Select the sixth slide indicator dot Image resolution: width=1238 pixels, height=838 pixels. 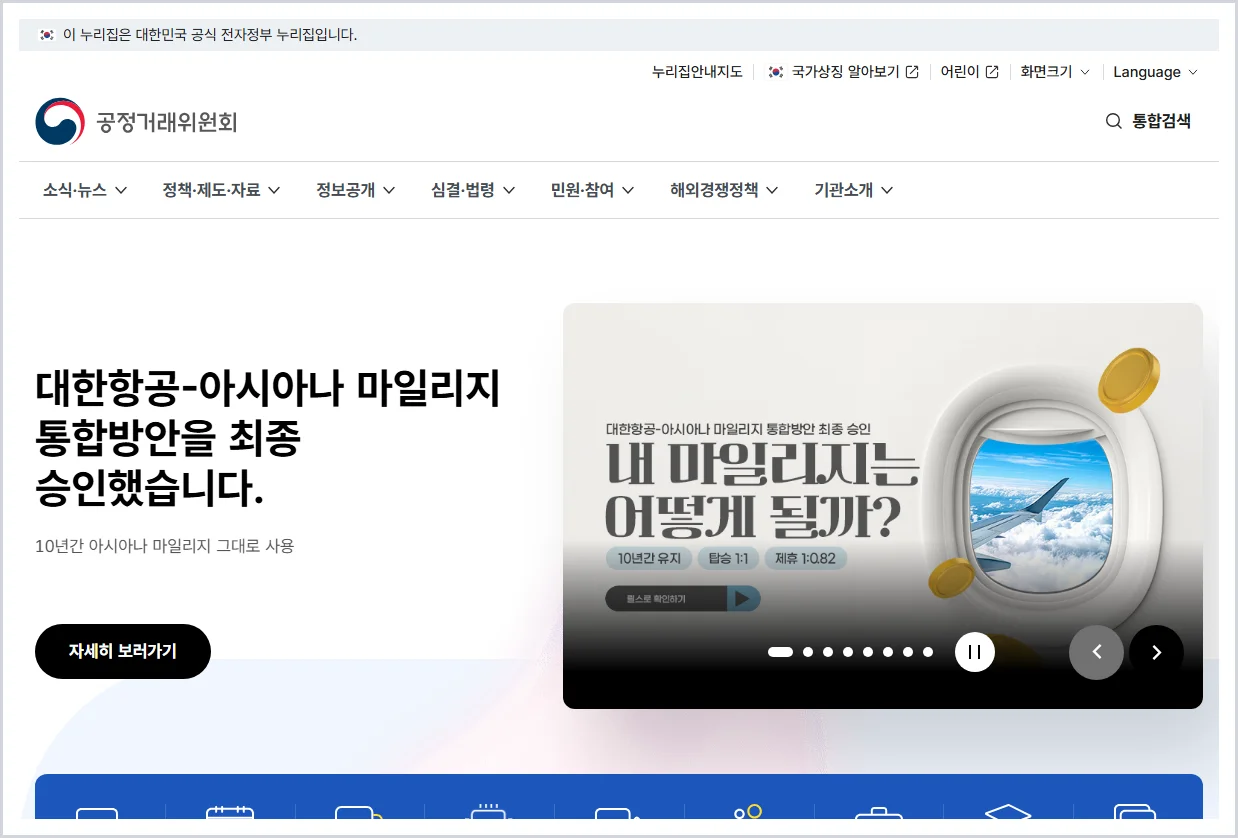pos(888,652)
